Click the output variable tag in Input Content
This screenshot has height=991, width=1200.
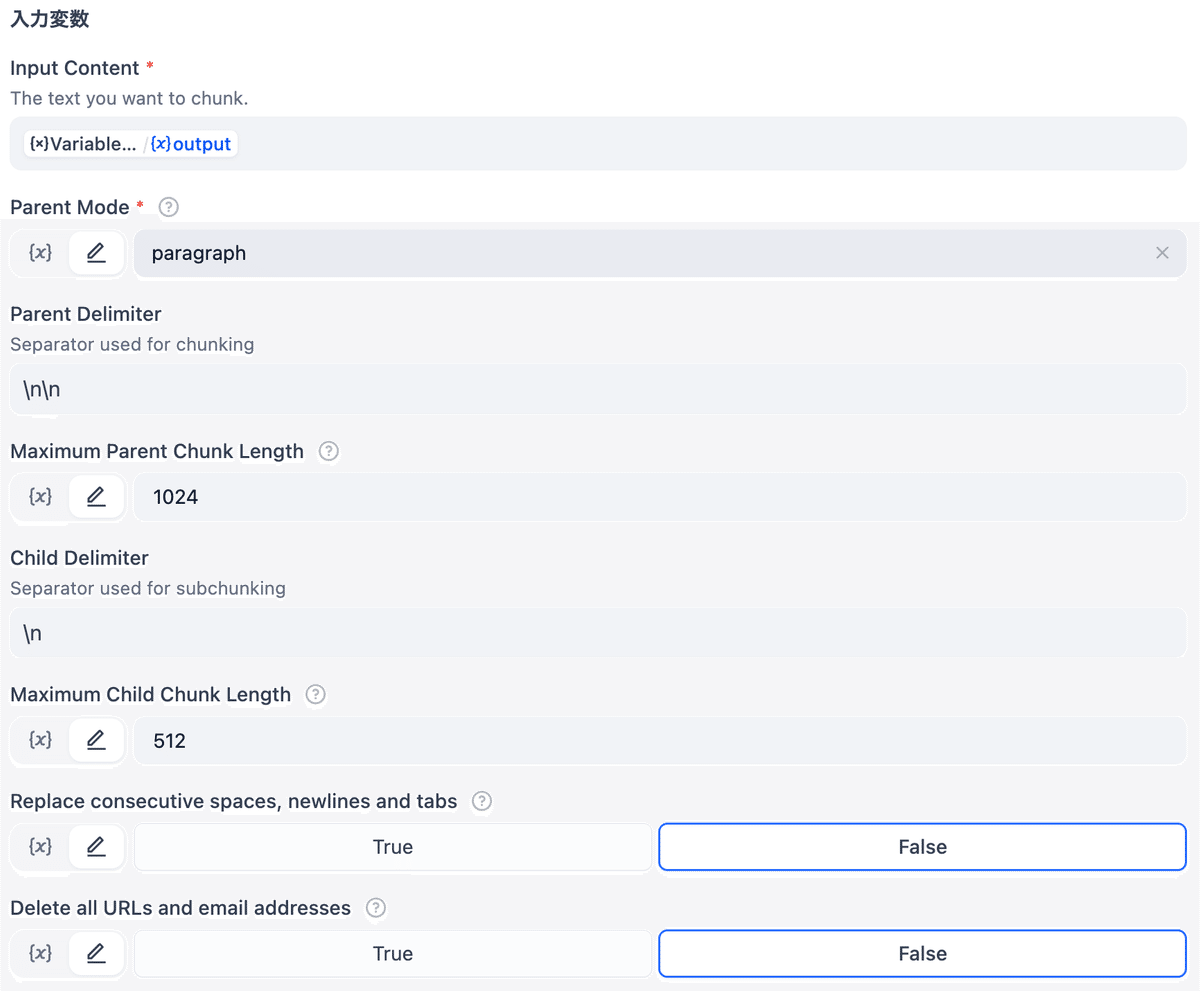192,144
